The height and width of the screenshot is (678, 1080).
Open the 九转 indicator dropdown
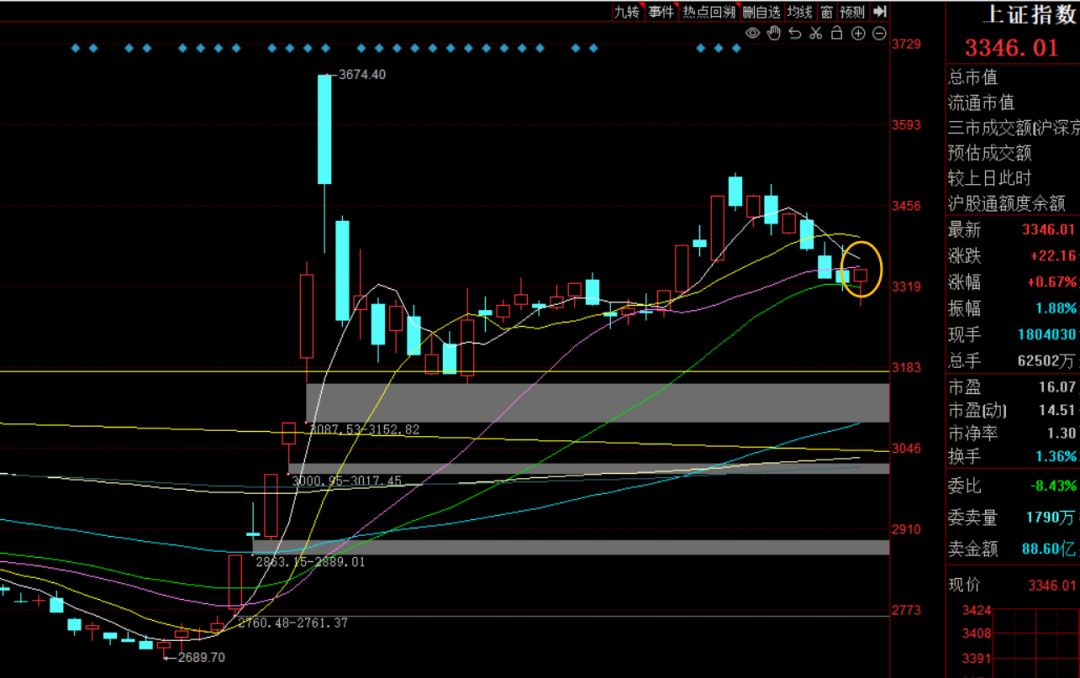tap(627, 12)
